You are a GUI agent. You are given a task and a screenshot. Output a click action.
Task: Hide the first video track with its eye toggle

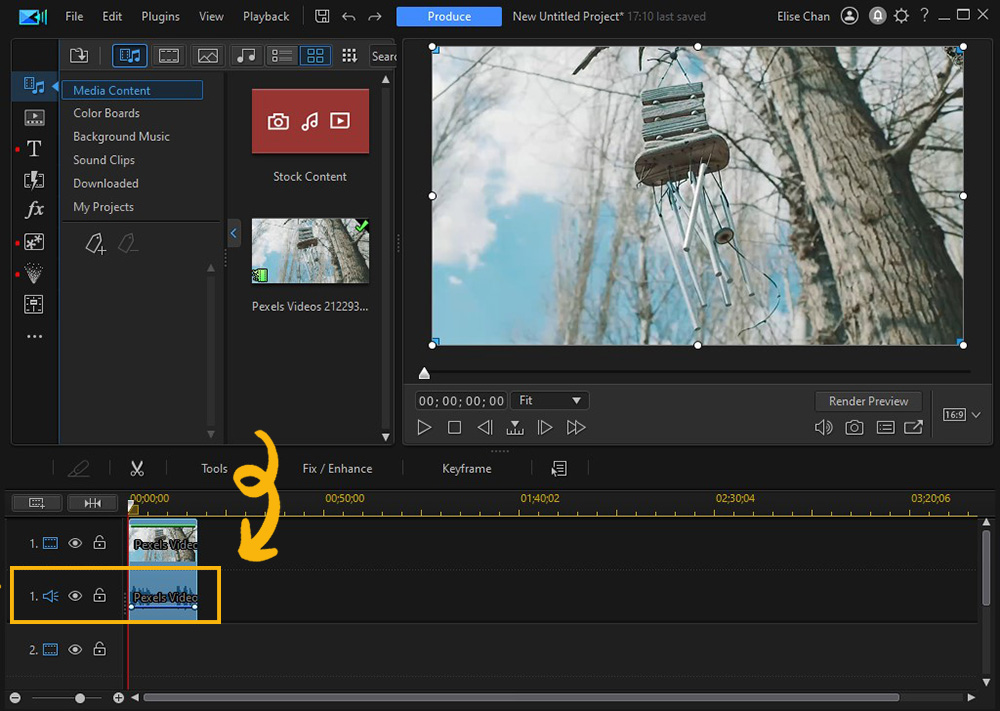pyautogui.click(x=75, y=542)
